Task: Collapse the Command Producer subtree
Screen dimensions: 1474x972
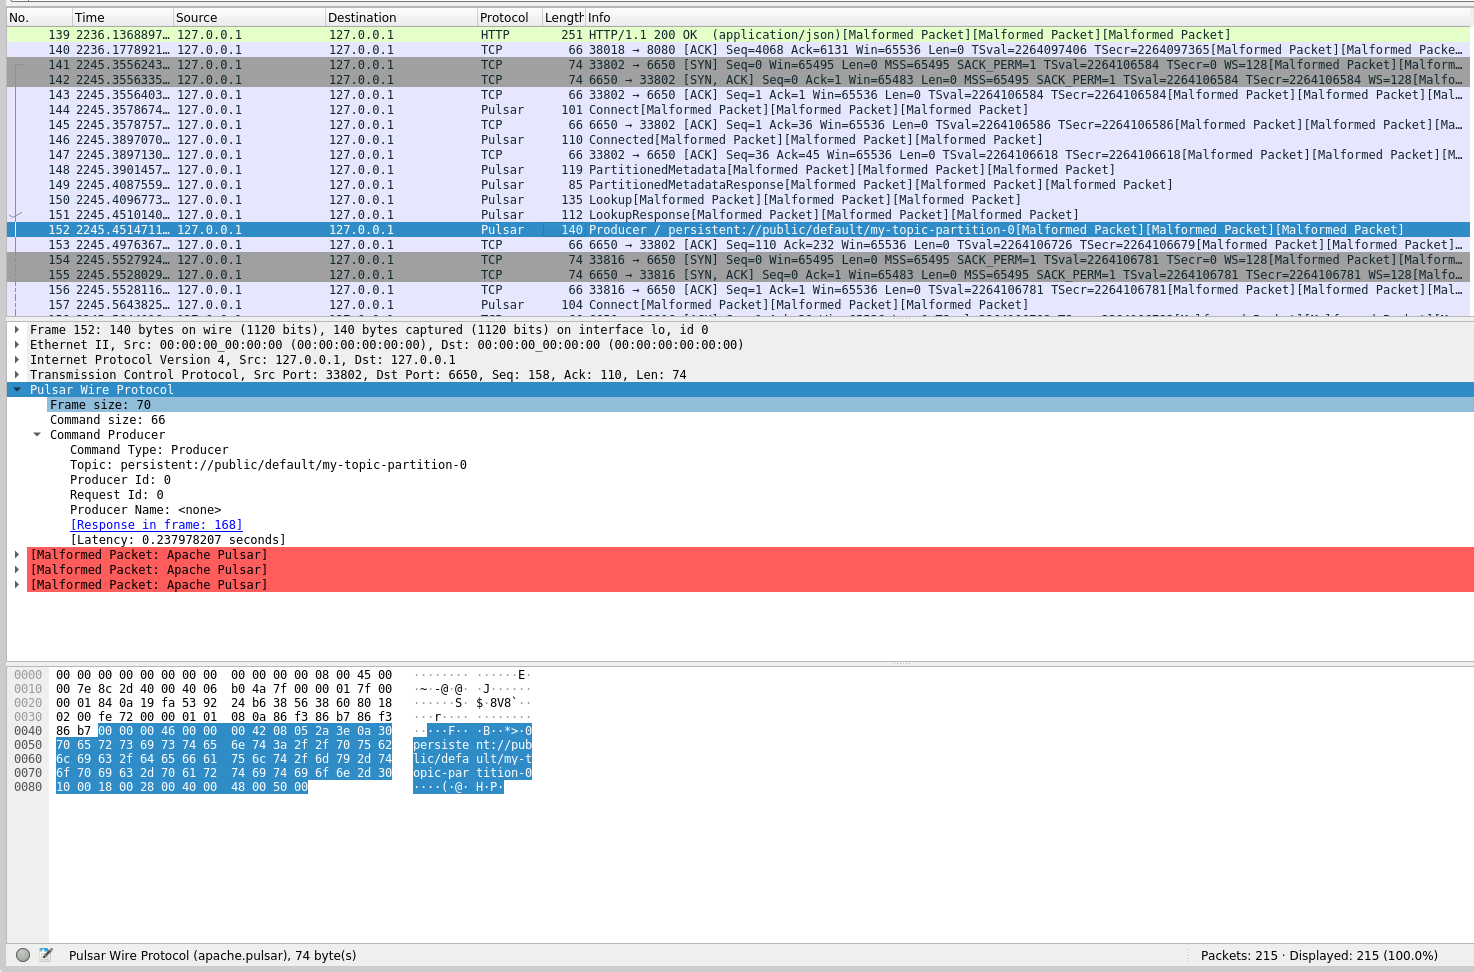Action: tap(37, 434)
